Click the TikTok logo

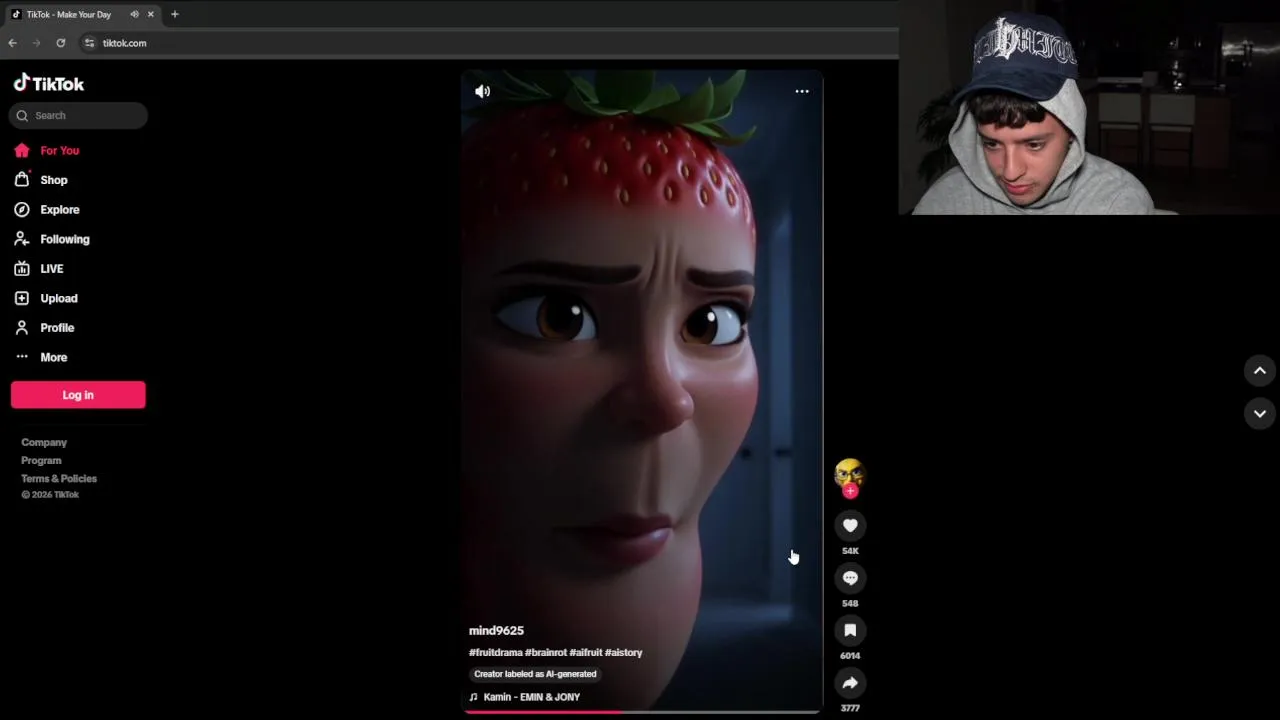coord(48,83)
